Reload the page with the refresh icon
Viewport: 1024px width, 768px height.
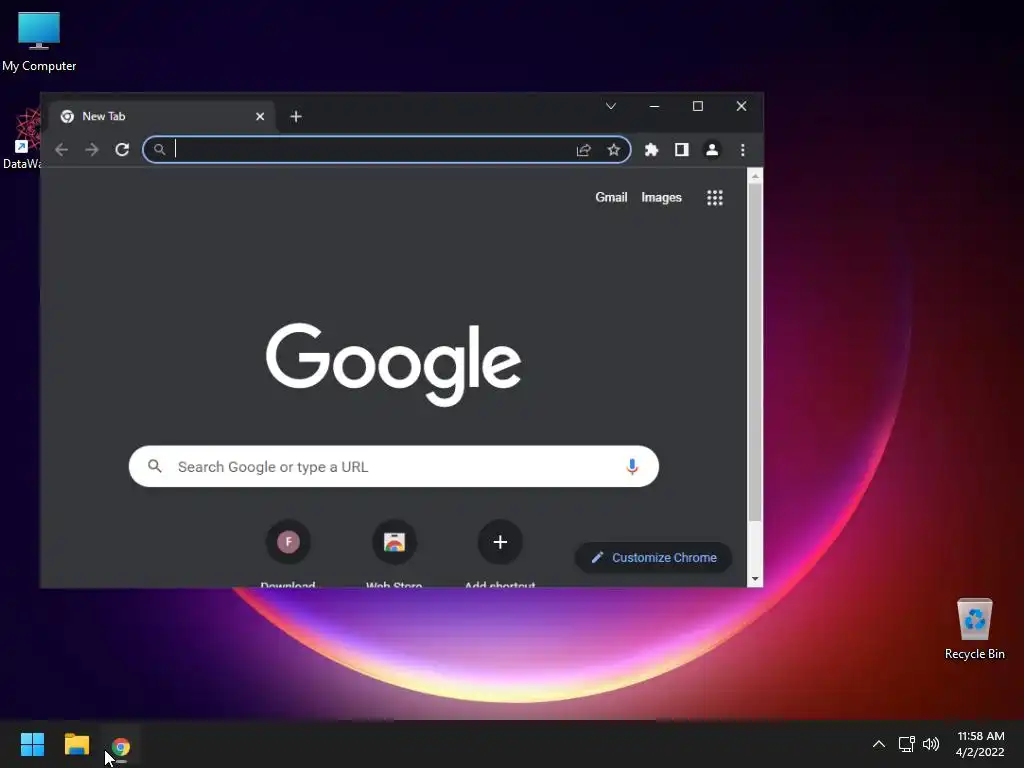[122, 150]
